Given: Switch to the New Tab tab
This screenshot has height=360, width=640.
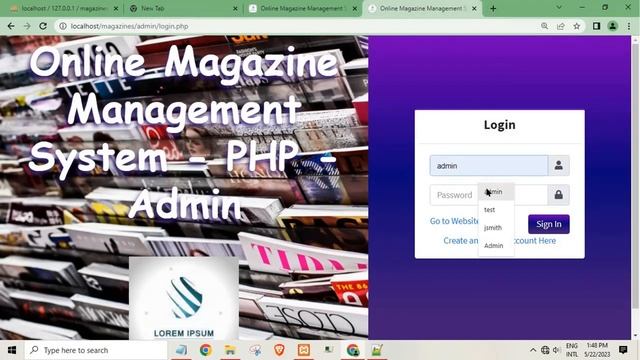Looking at the screenshot, I should pos(183,8).
